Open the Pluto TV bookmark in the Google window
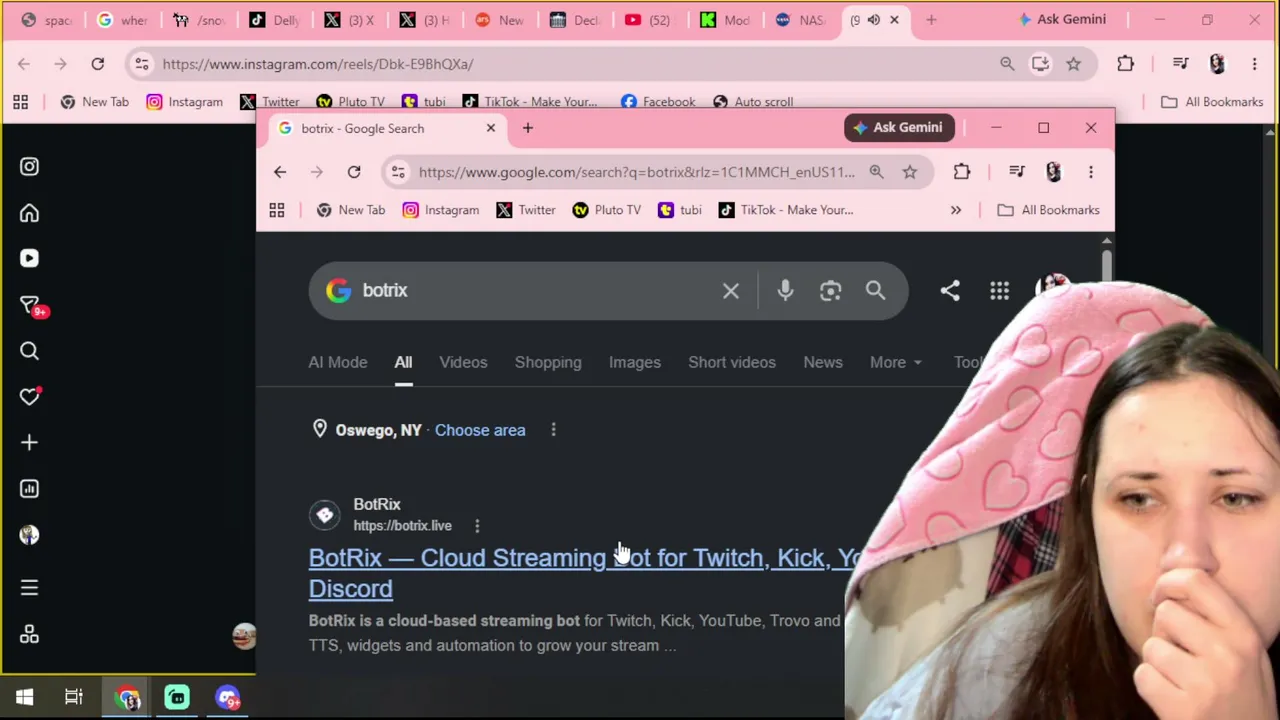The width and height of the screenshot is (1280, 720). pyautogui.click(x=606, y=210)
